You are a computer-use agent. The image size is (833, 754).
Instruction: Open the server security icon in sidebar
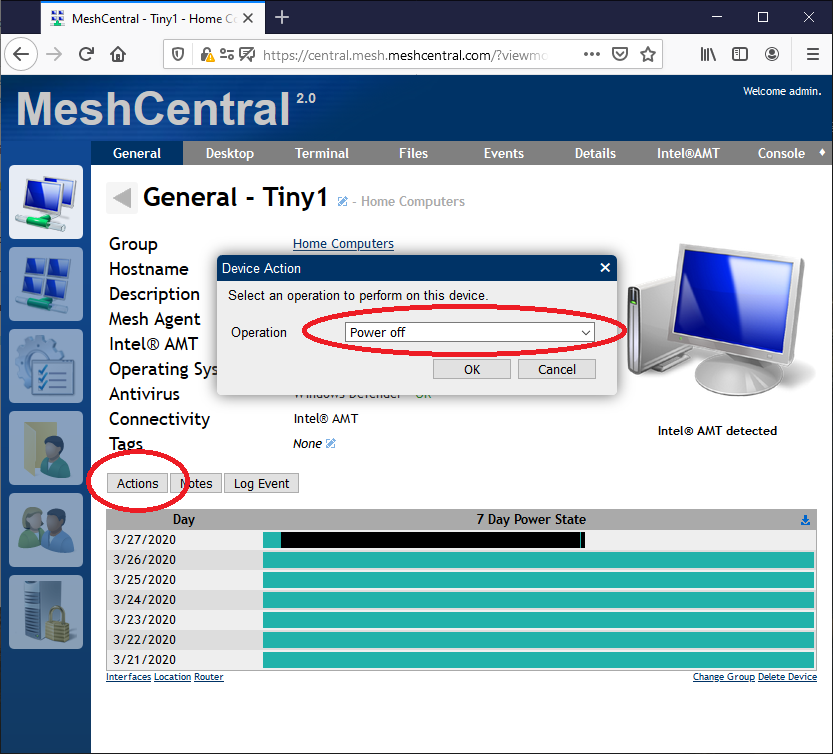tap(45, 611)
